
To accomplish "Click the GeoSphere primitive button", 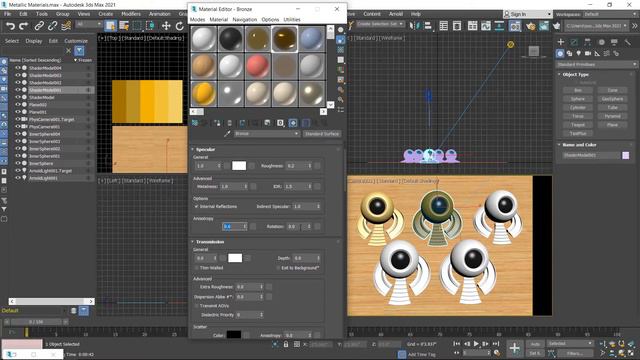I will [x=612, y=99].
